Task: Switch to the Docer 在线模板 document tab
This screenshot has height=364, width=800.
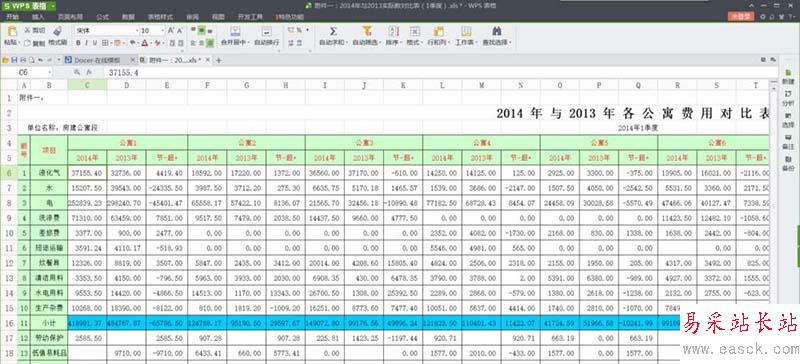Action: [x=97, y=60]
